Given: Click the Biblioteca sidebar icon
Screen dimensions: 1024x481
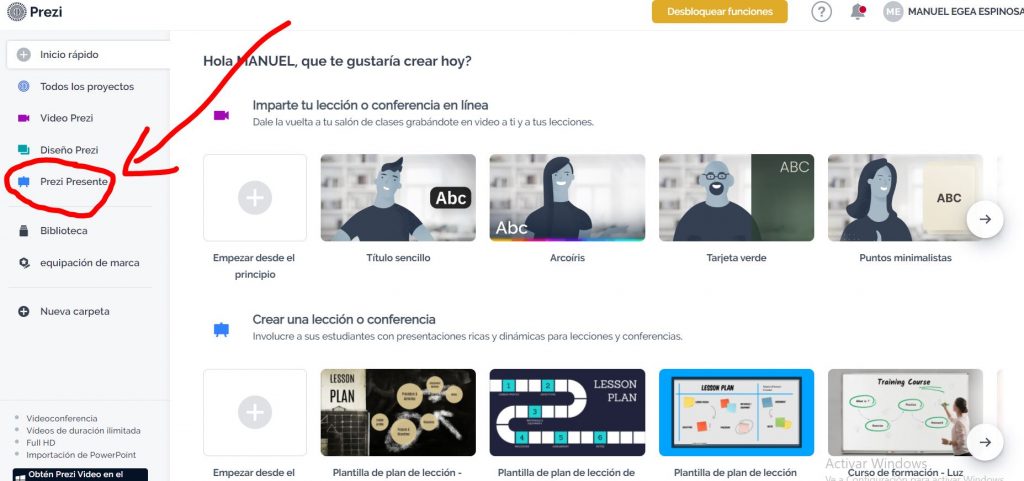Looking at the screenshot, I should (24, 231).
